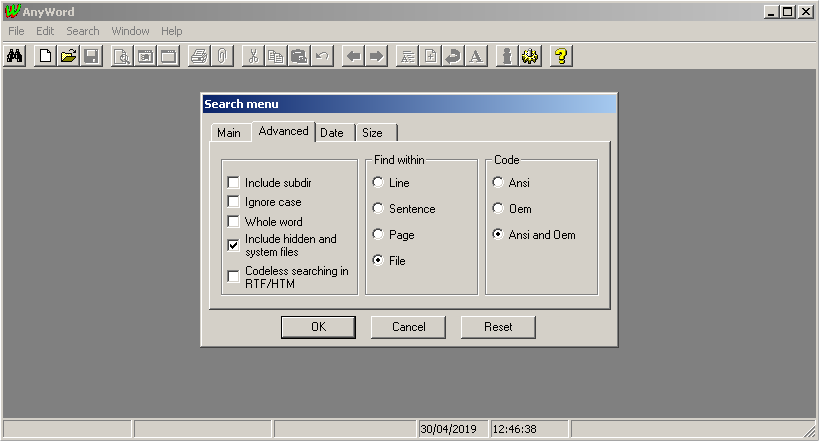Switch to the Date tab
Image resolution: width=819 pixels, height=441 pixels.
coord(332,133)
